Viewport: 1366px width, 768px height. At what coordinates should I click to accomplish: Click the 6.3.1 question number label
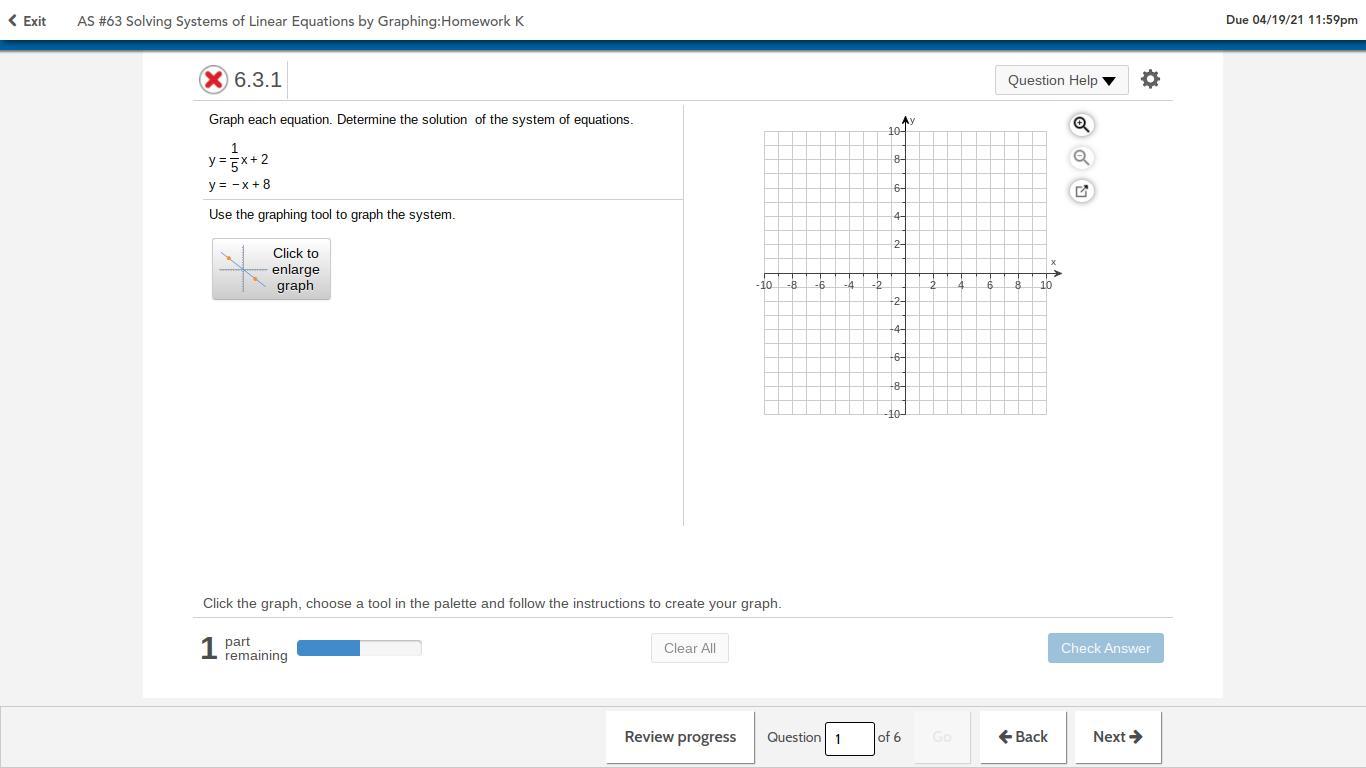(258, 80)
